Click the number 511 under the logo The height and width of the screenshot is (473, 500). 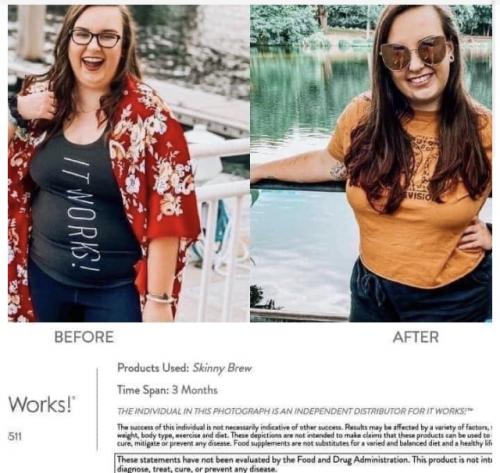[15, 436]
